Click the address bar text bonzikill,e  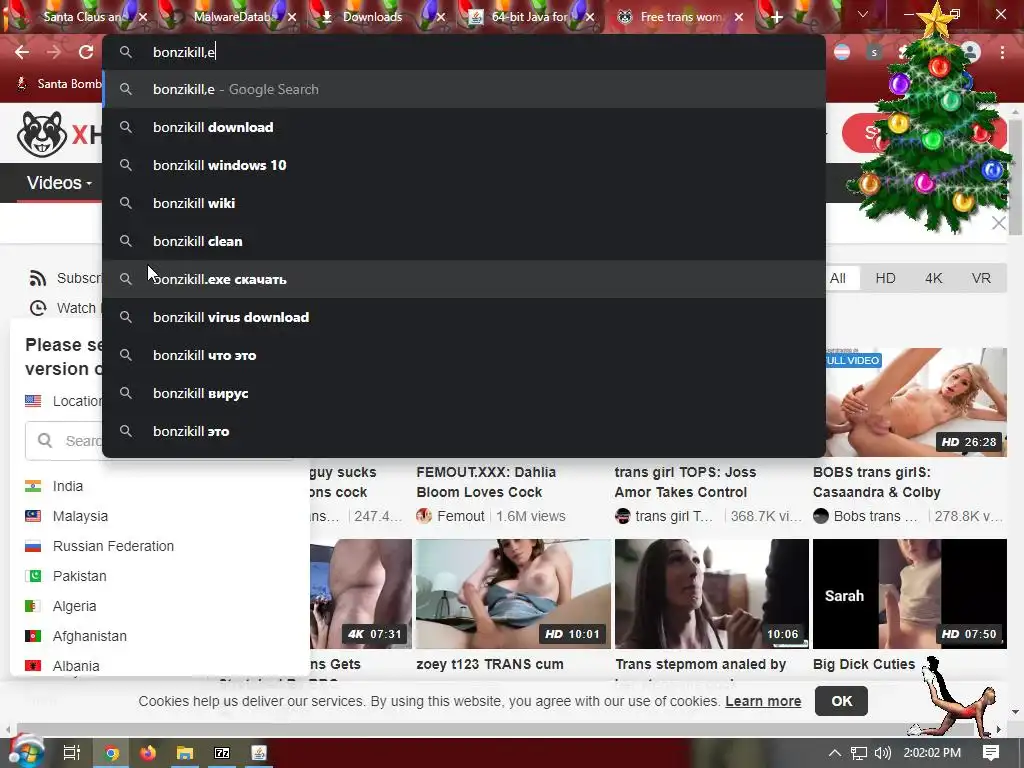click(184, 52)
